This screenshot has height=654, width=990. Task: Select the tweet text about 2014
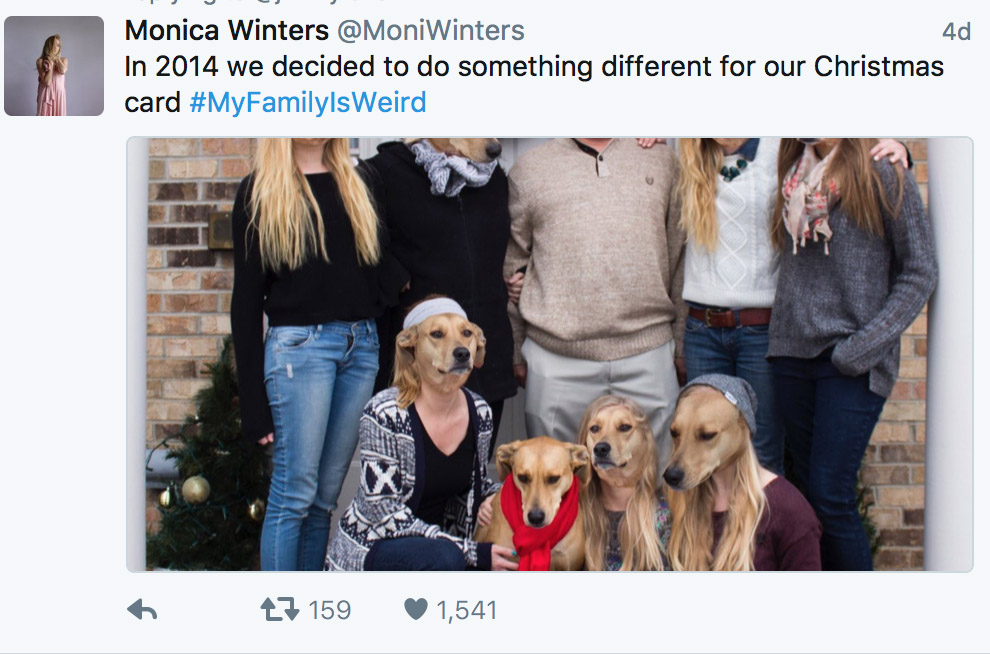pos(534,67)
